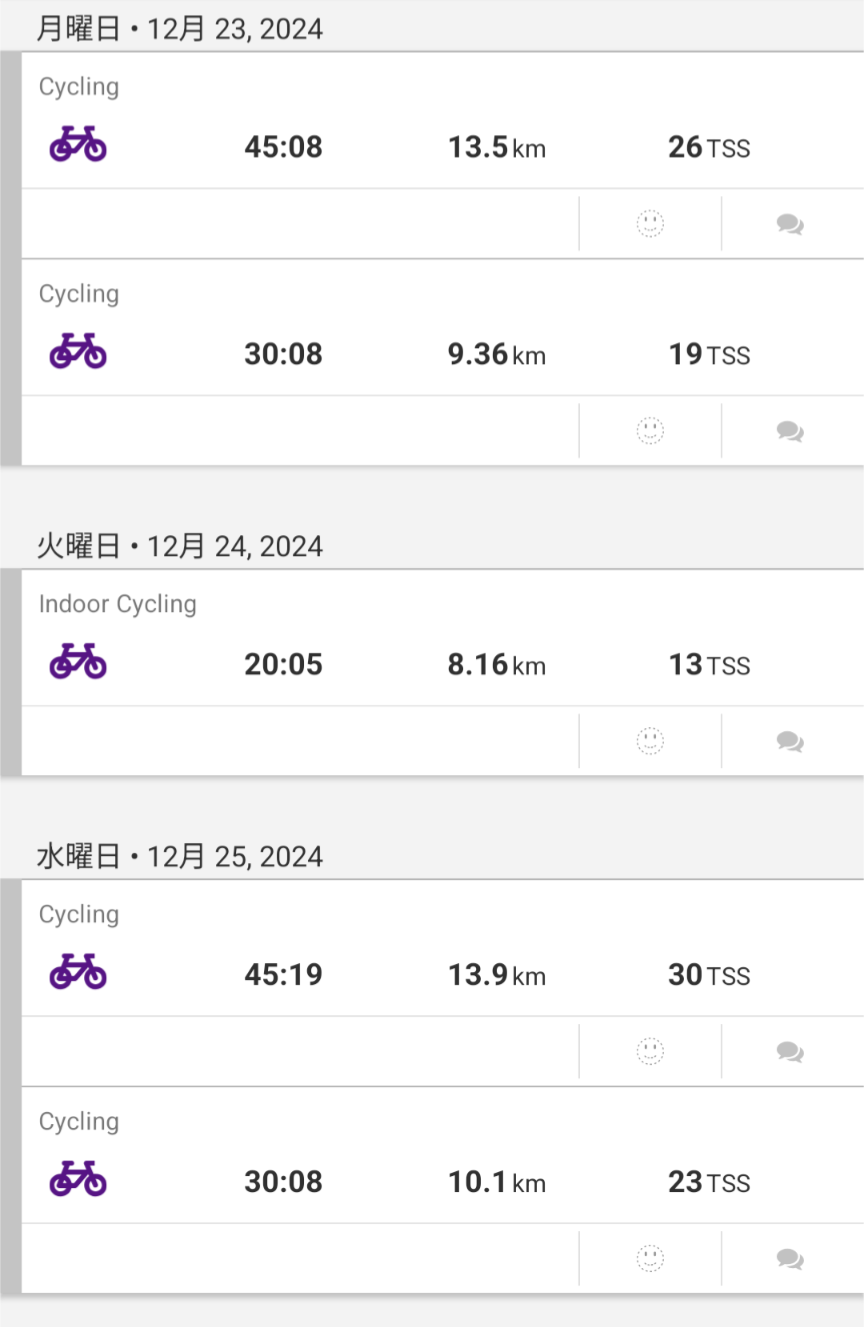Select the 水曜日 12月 25, 2024 date header
Image resolution: width=864 pixels, height=1327 pixels.
[180, 856]
